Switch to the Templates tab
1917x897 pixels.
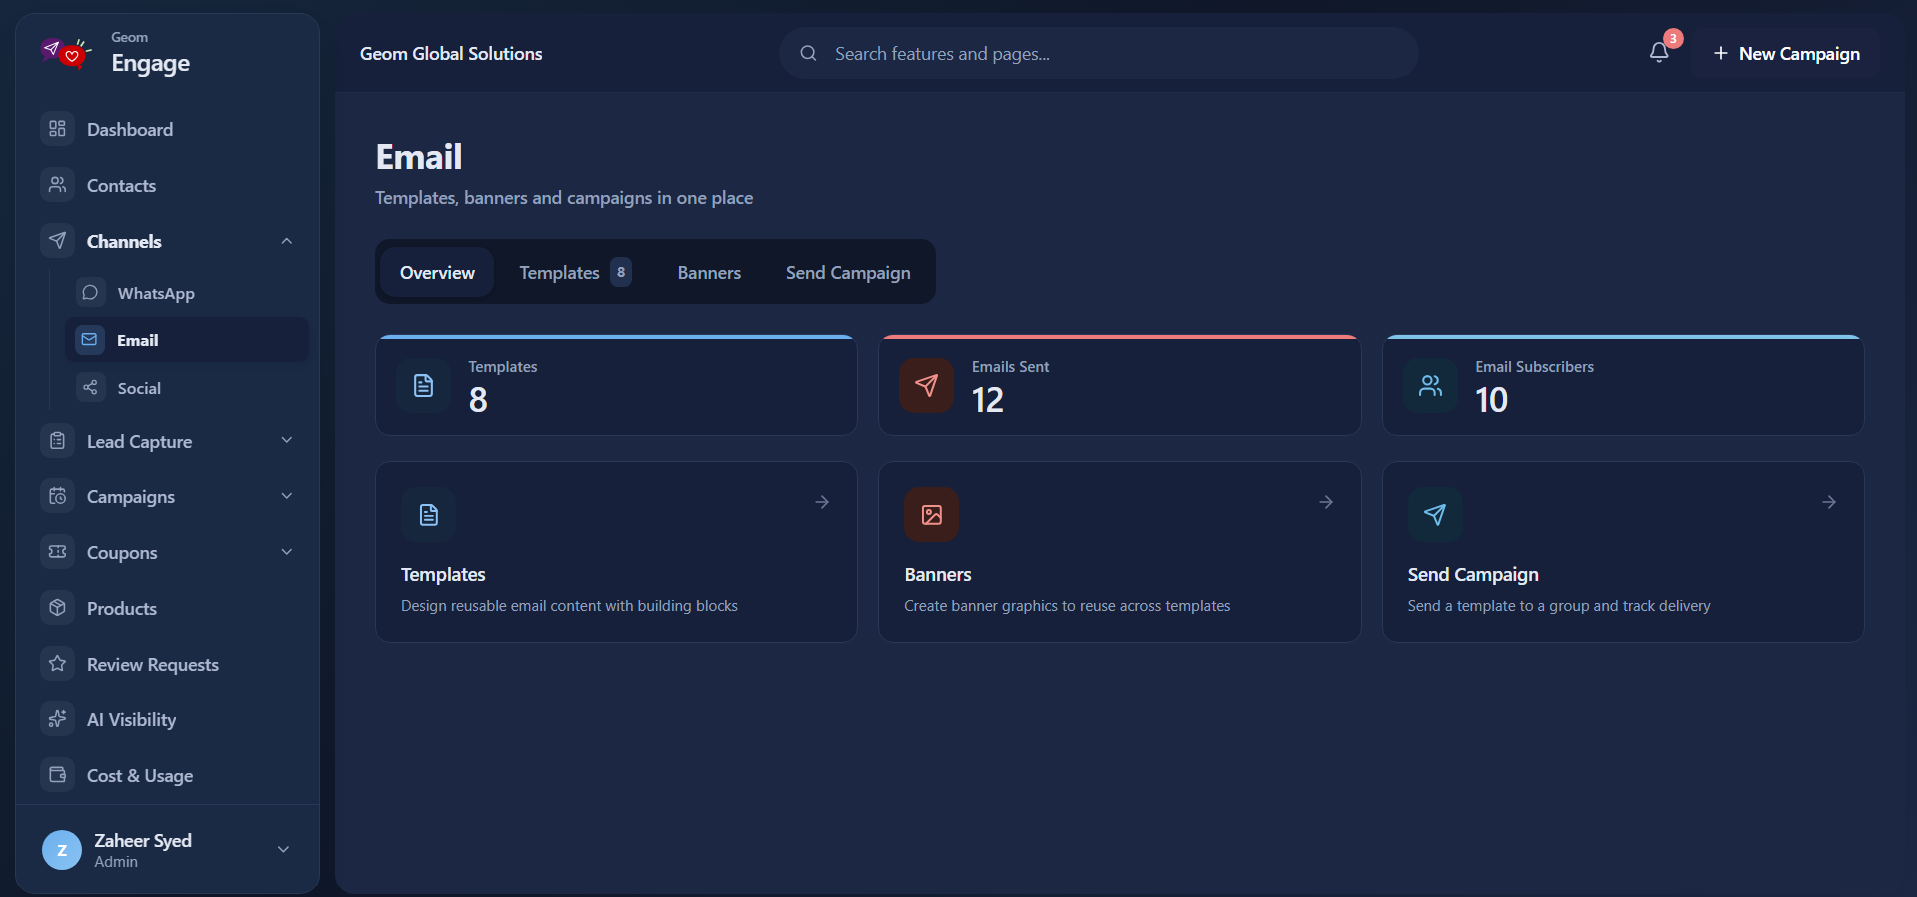click(x=575, y=272)
